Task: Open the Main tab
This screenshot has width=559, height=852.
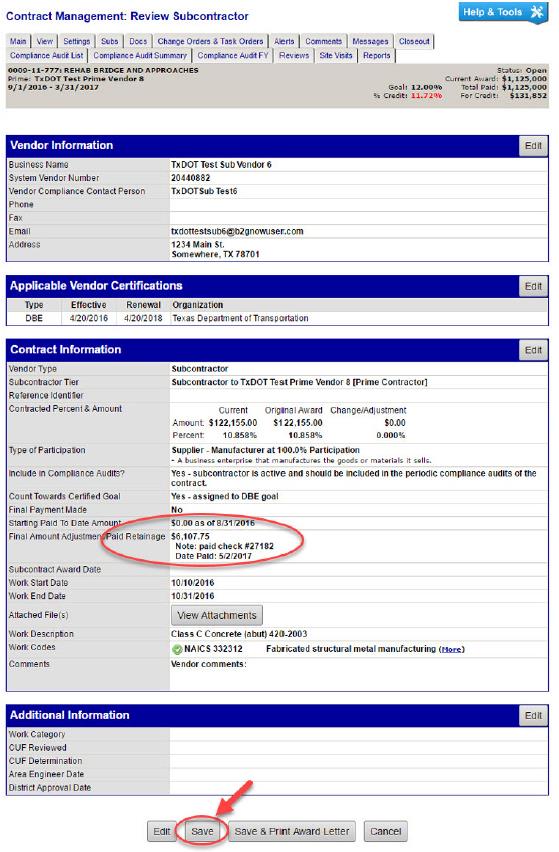Action: pos(18,41)
